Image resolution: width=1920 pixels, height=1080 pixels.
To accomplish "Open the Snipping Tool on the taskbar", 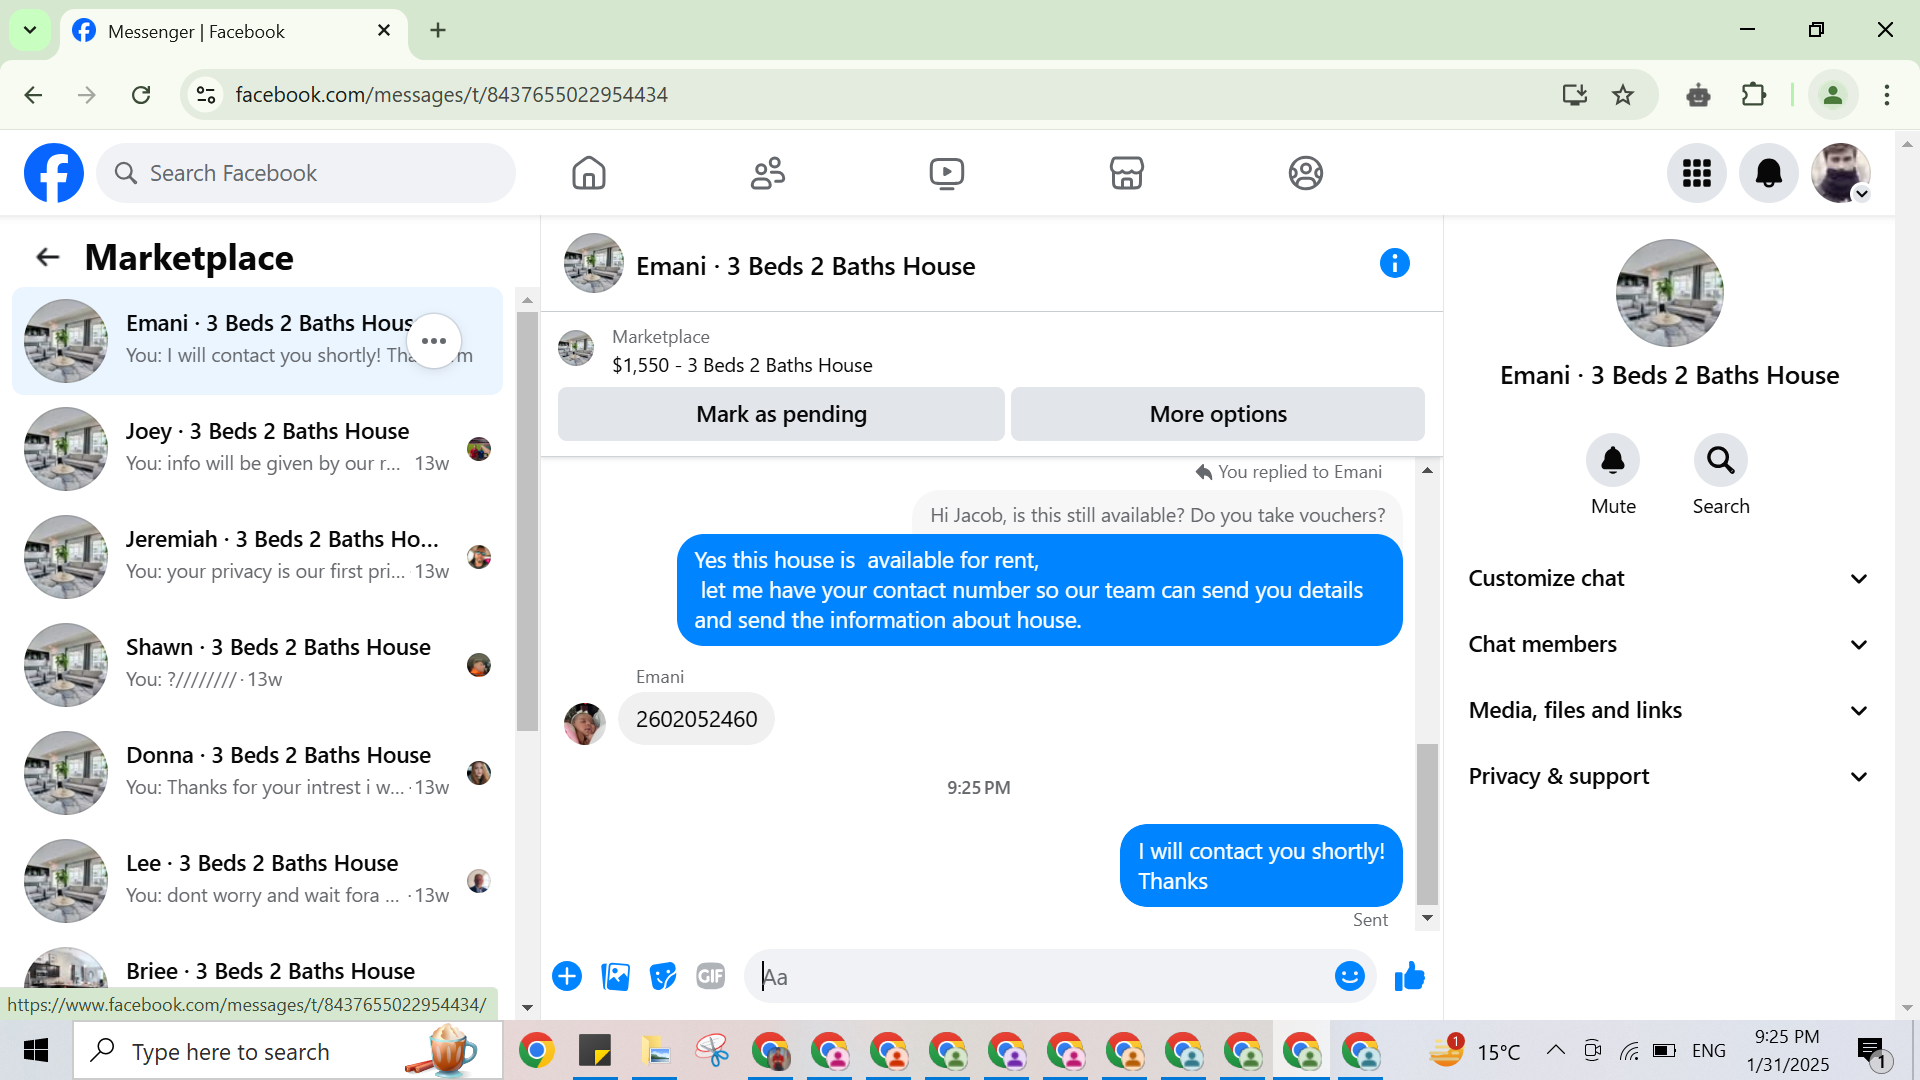I will (713, 1051).
